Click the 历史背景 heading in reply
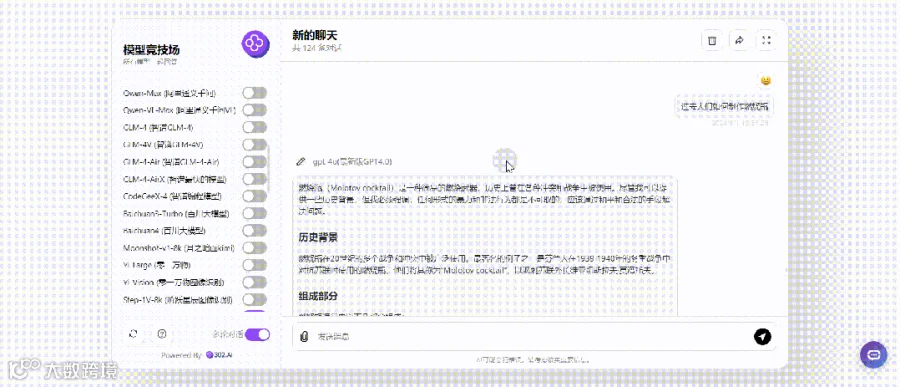This screenshot has width=900, height=387. [318, 238]
